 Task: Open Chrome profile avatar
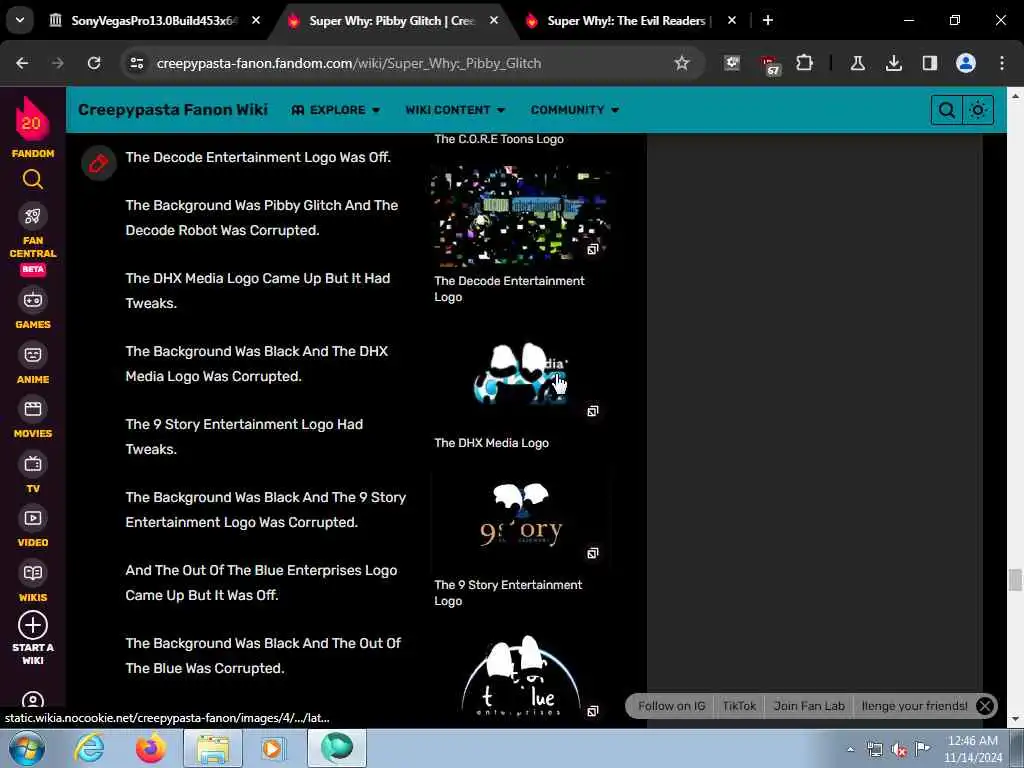click(x=966, y=63)
